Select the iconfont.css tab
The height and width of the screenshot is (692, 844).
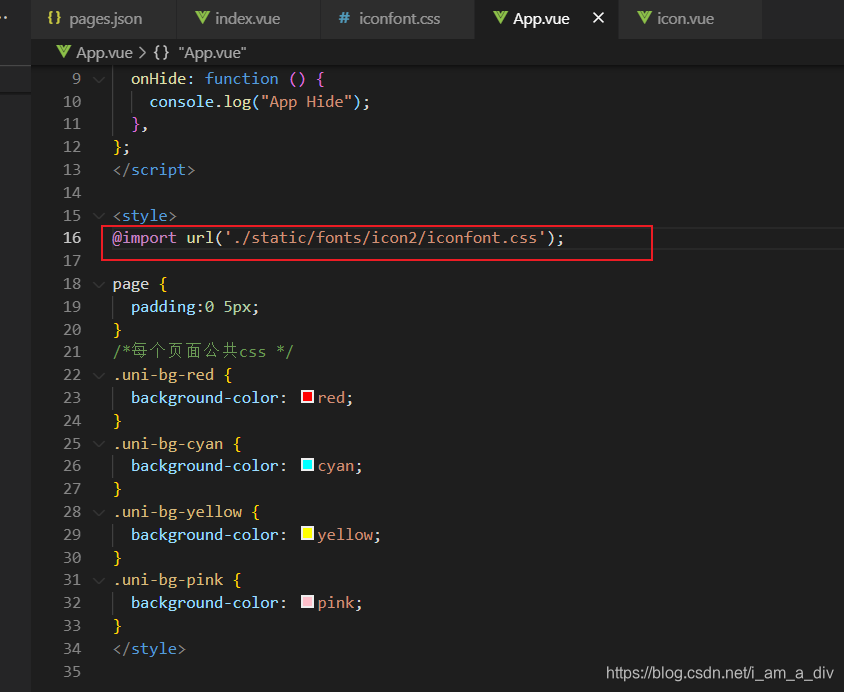coord(397,19)
